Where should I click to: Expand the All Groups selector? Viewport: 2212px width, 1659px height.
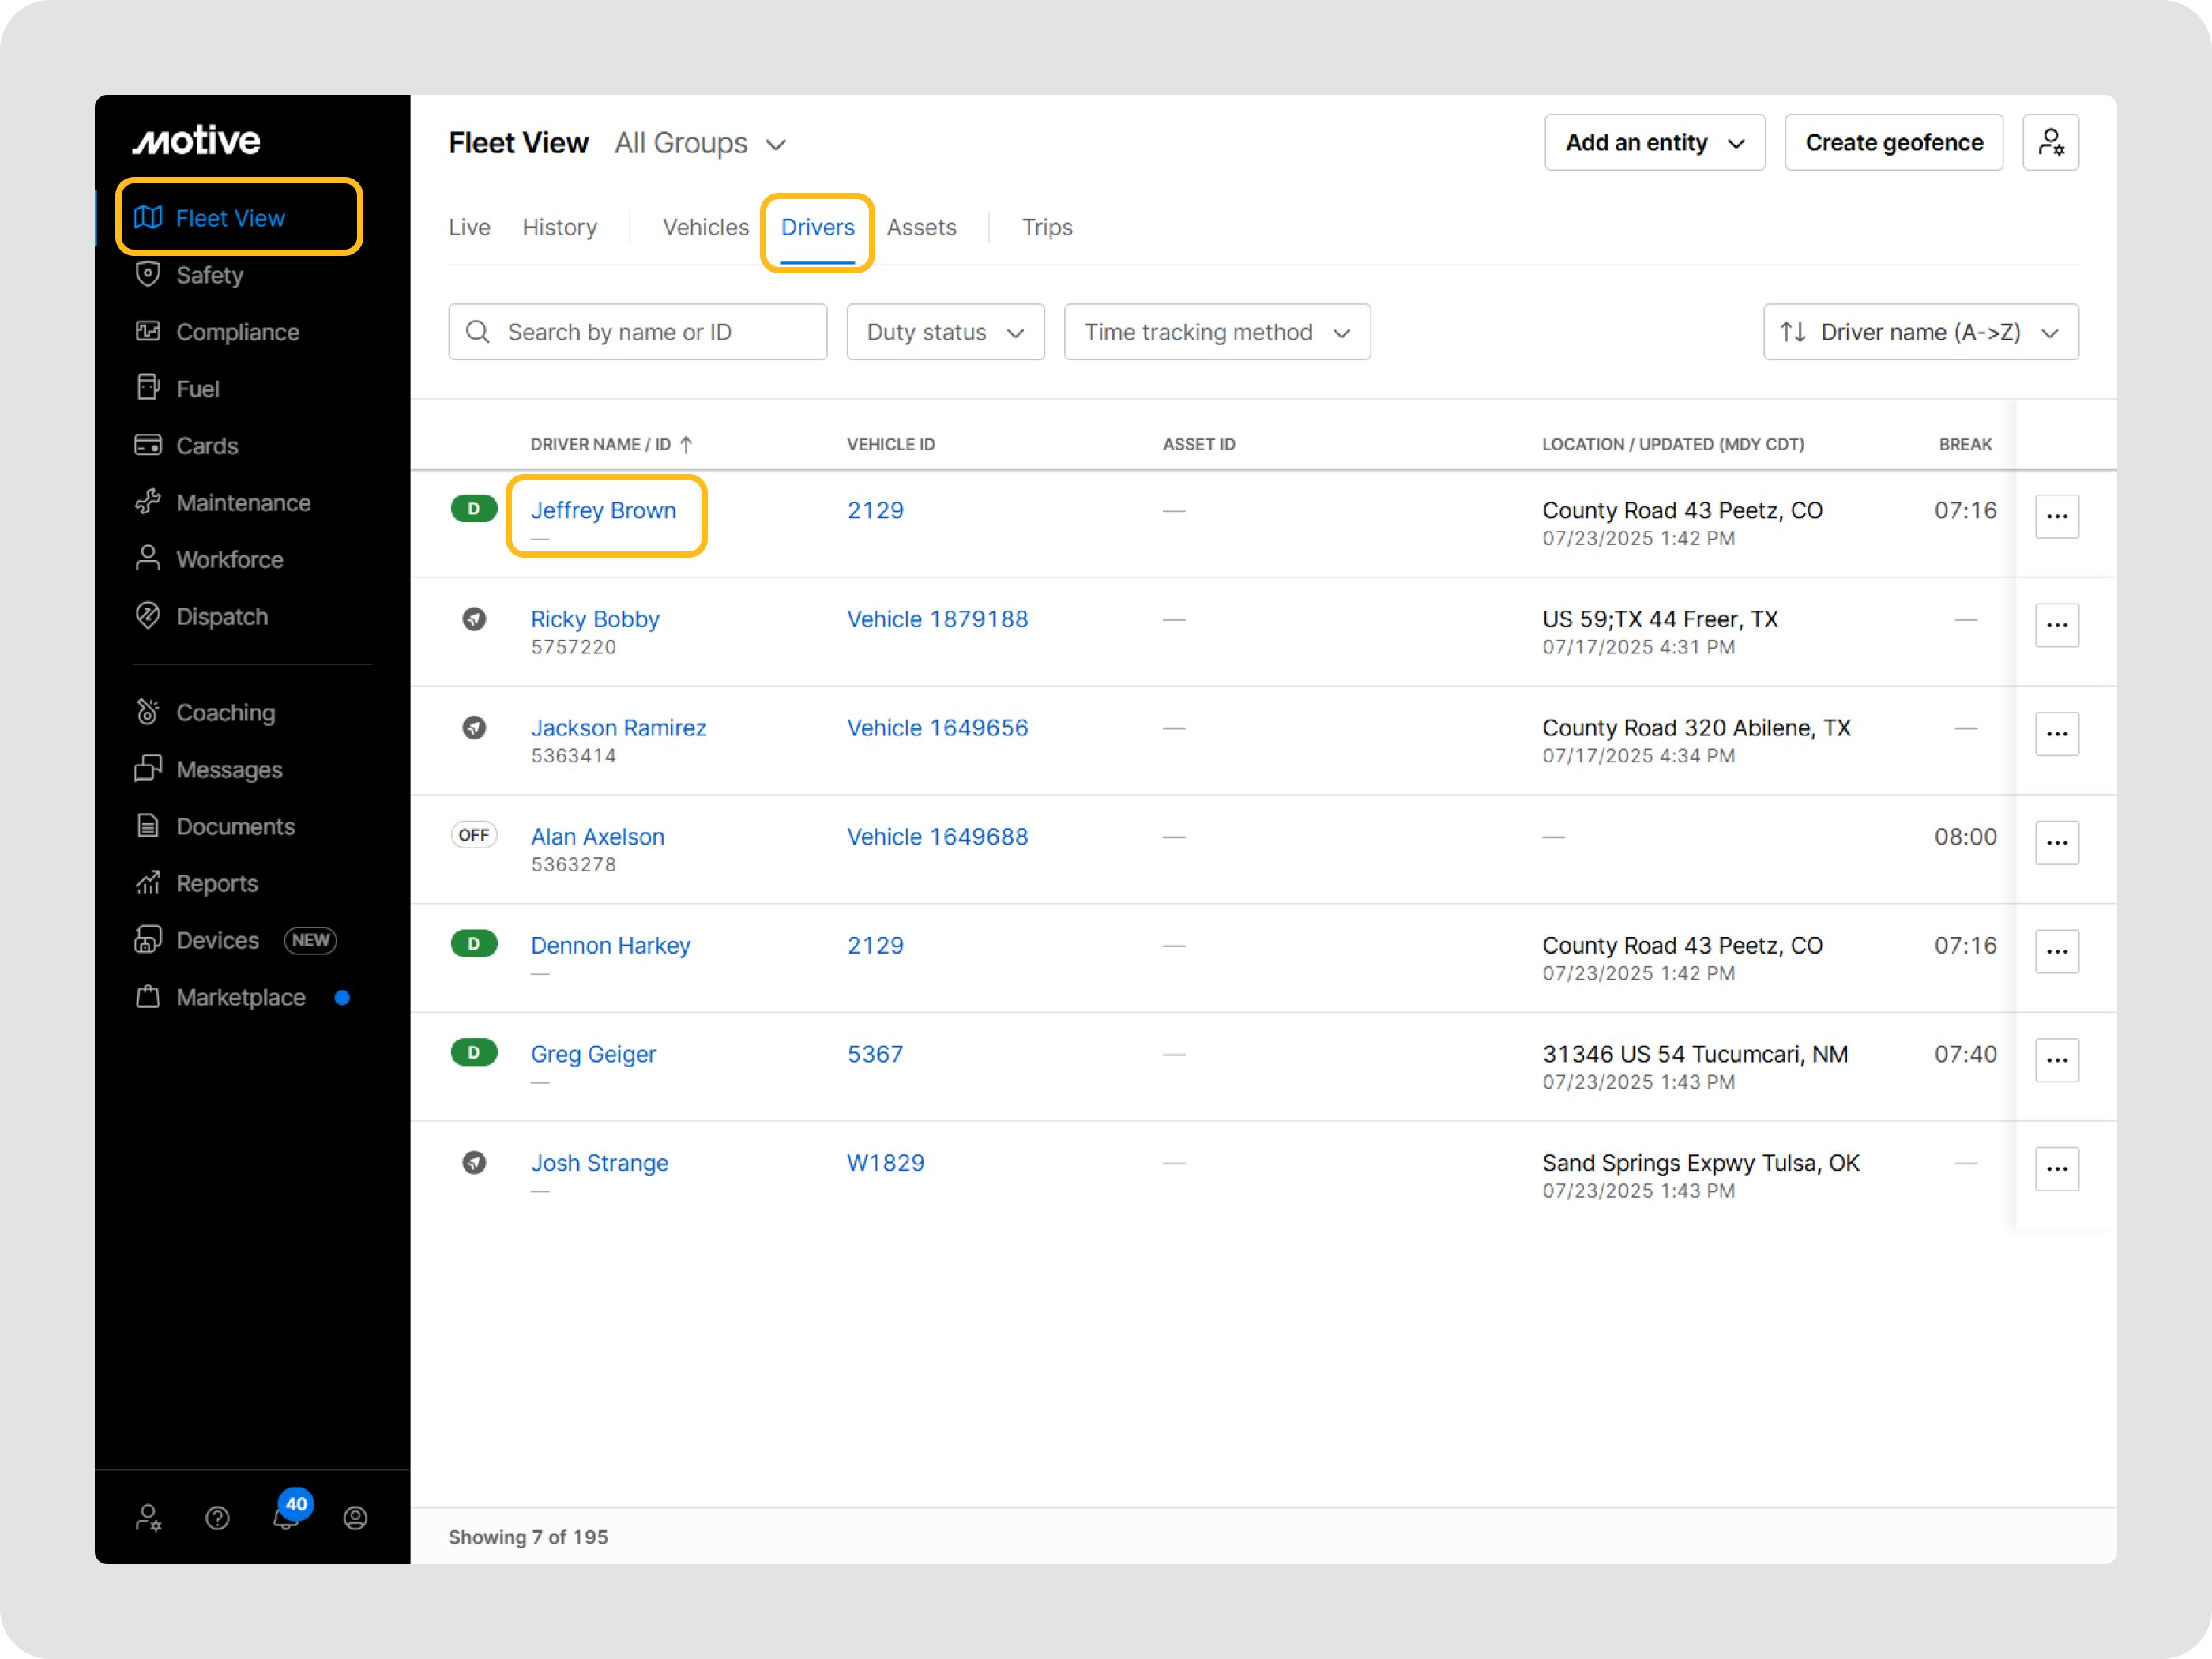click(700, 144)
